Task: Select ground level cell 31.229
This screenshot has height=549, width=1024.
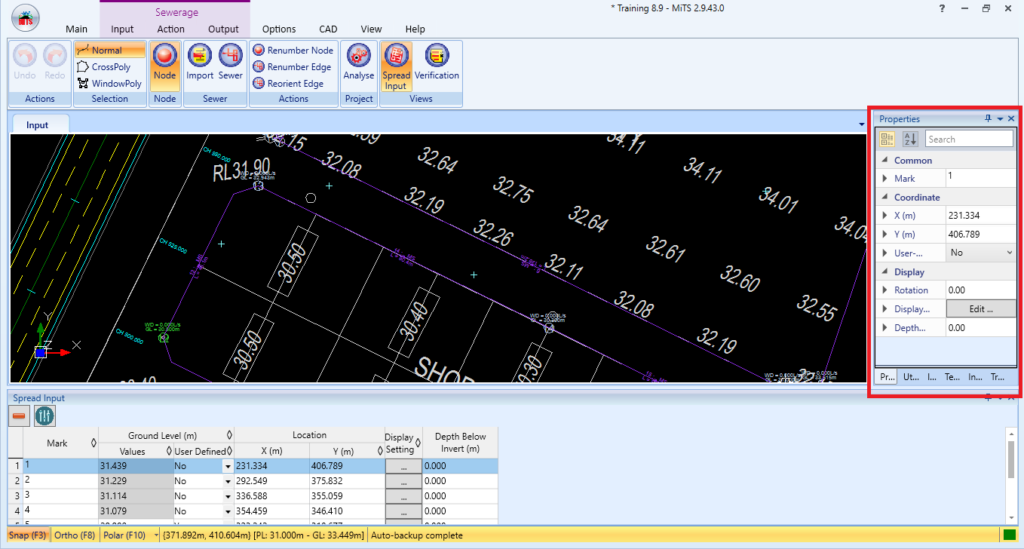Action: click(x=135, y=481)
